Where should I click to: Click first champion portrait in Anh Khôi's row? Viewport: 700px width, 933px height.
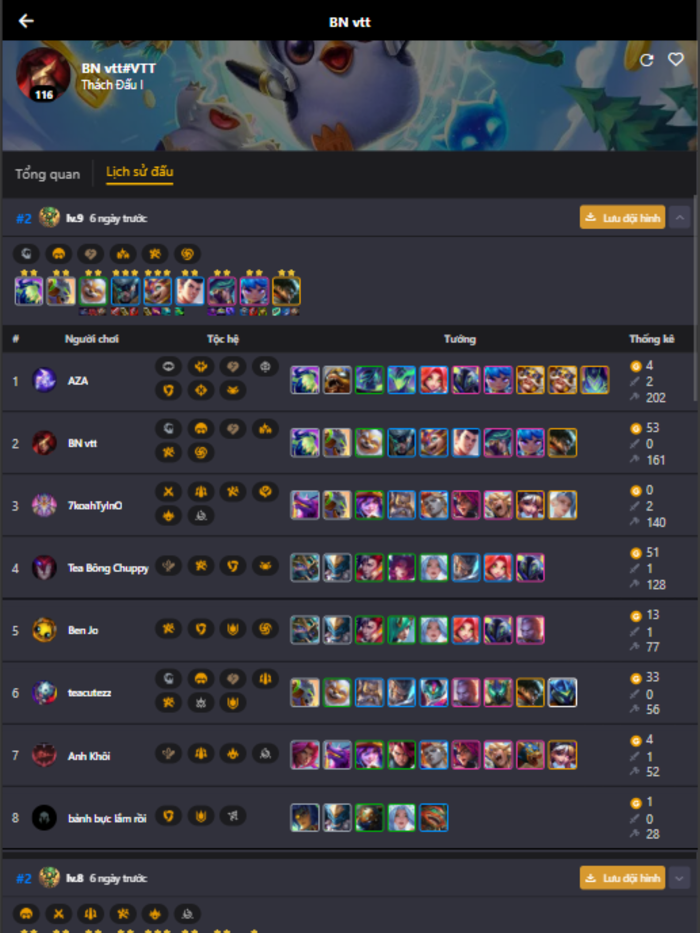305,754
